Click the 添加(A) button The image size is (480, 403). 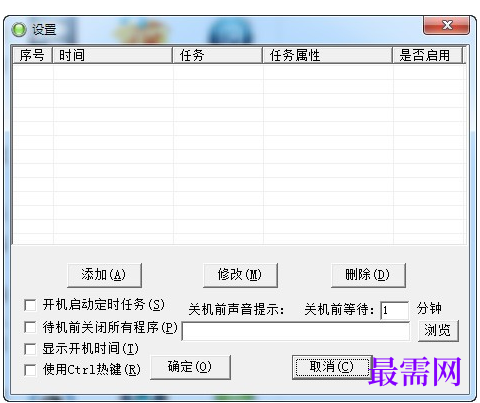[x=104, y=275]
